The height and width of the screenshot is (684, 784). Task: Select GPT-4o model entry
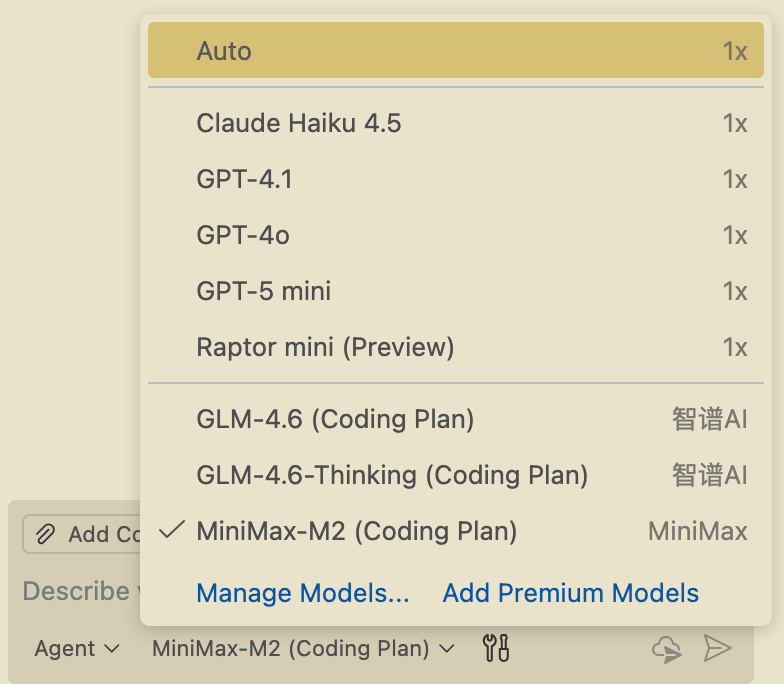pyautogui.click(x=456, y=235)
